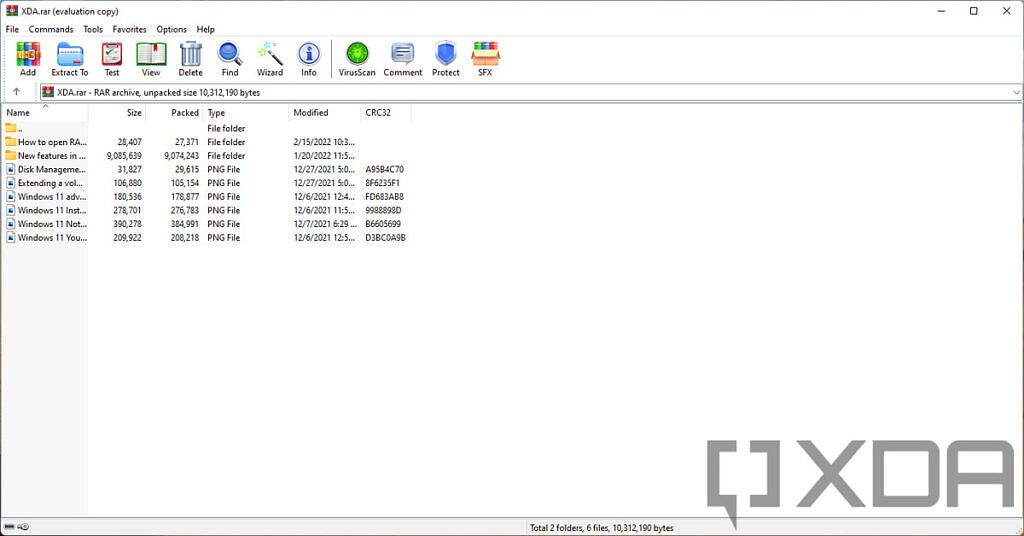Image resolution: width=1024 pixels, height=536 pixels.
Task: Click the Windows 11 You... file icon
Action: [x=10, y=238]
